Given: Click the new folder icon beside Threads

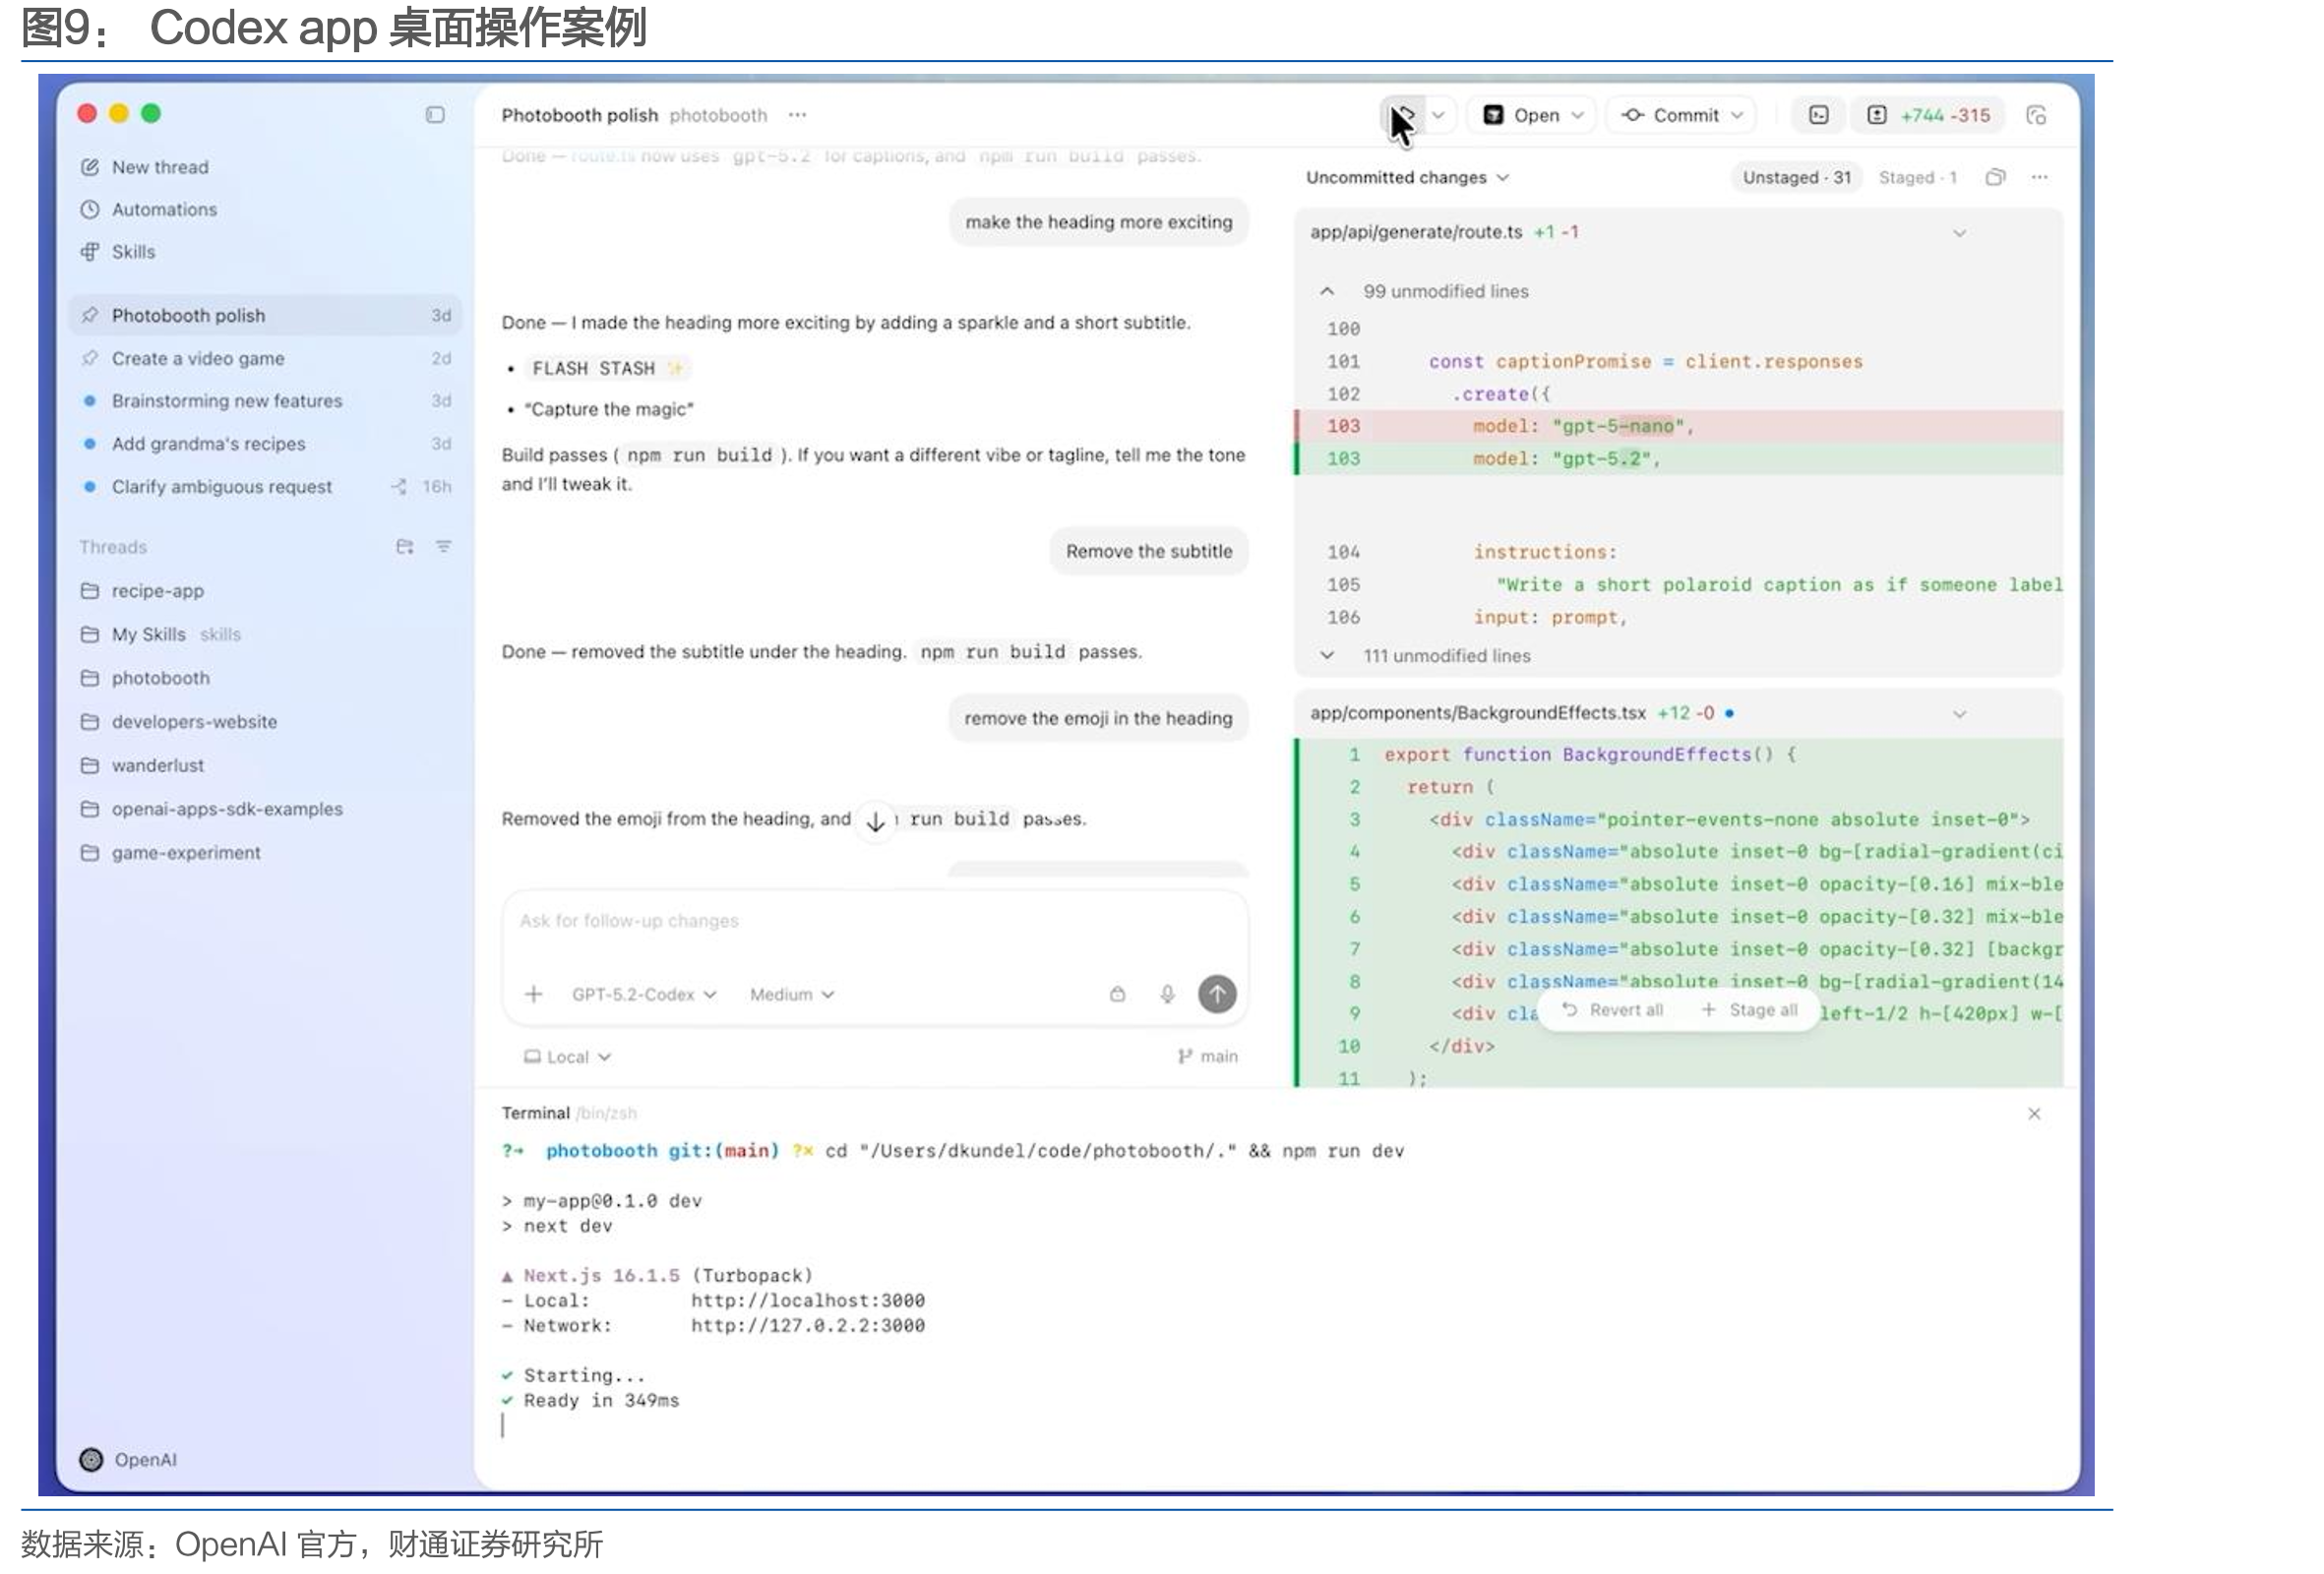Looking at the screenshot, I should 404,547.
